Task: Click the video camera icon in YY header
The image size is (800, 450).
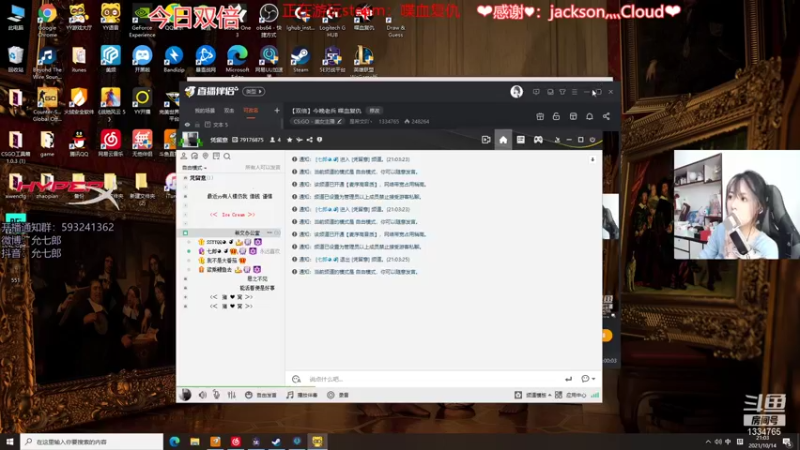Action: point(486,140)
